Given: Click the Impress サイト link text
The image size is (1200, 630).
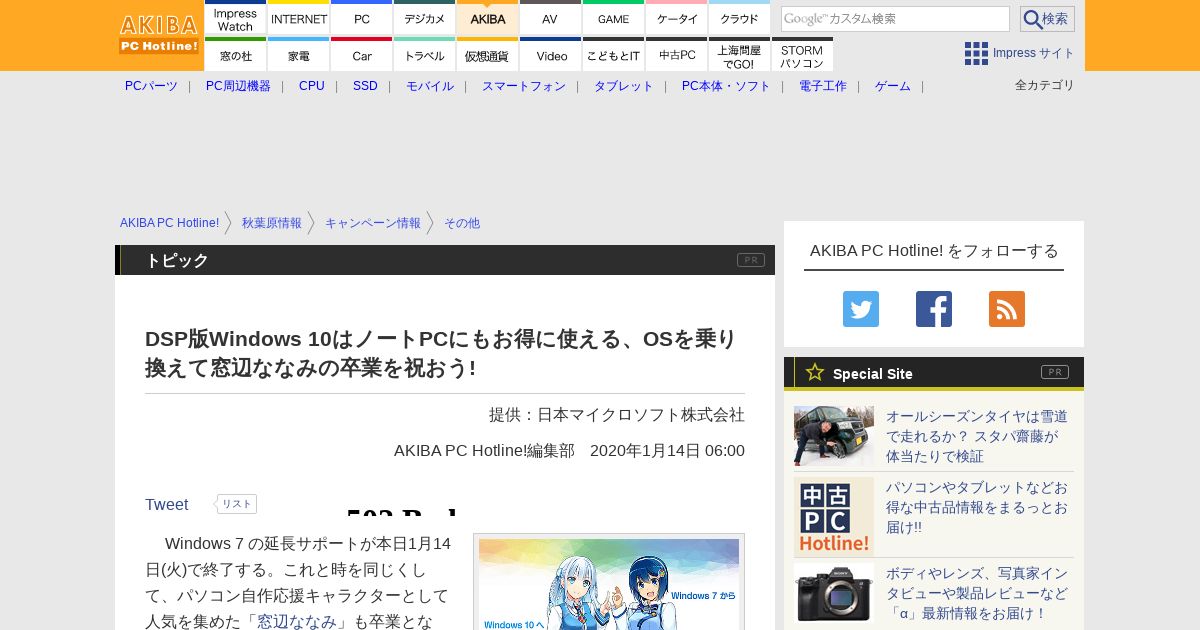Looking at the screenshot, I should click(x=1034, y=53).
